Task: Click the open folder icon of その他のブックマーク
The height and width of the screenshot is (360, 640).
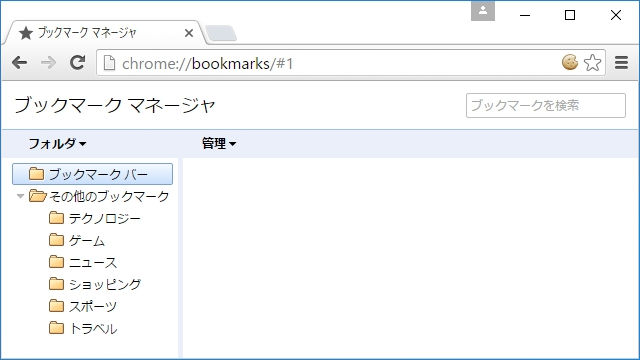Action: pos(38,196)
